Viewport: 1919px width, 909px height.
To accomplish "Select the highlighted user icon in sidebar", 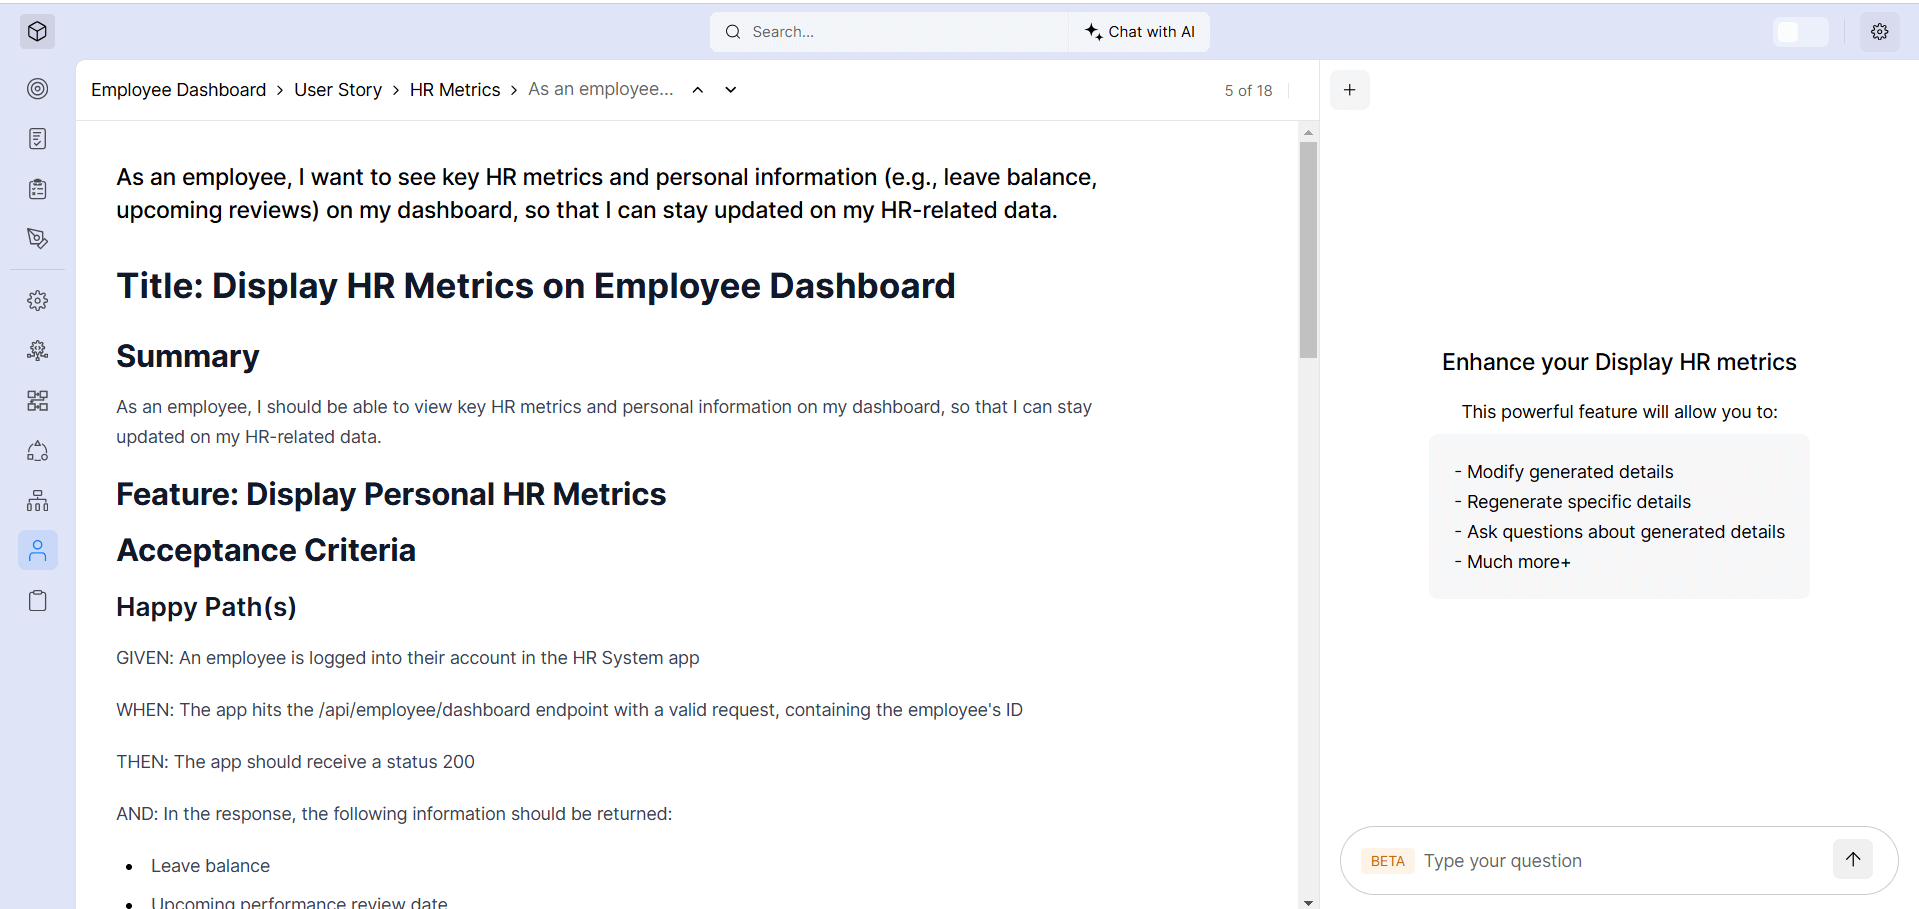I will [37, 550].
